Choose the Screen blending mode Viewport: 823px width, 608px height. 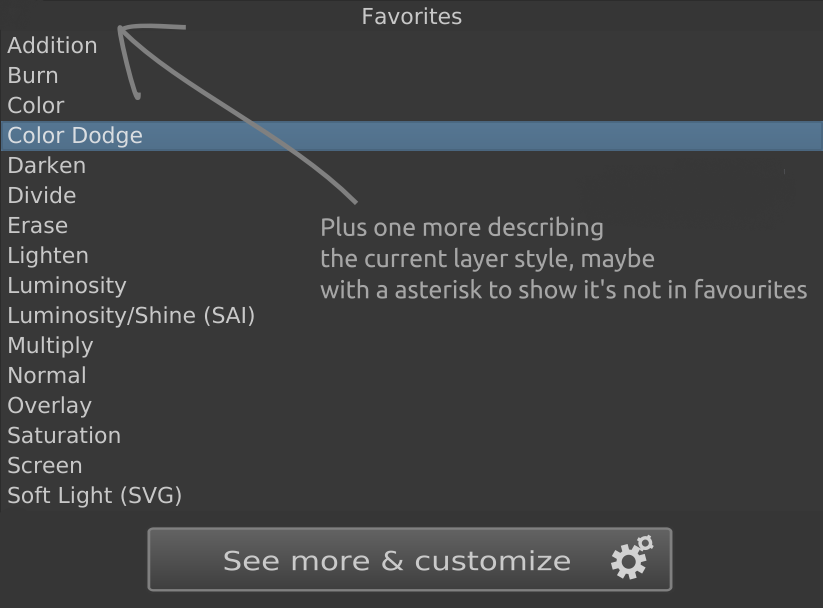point(45,466)
